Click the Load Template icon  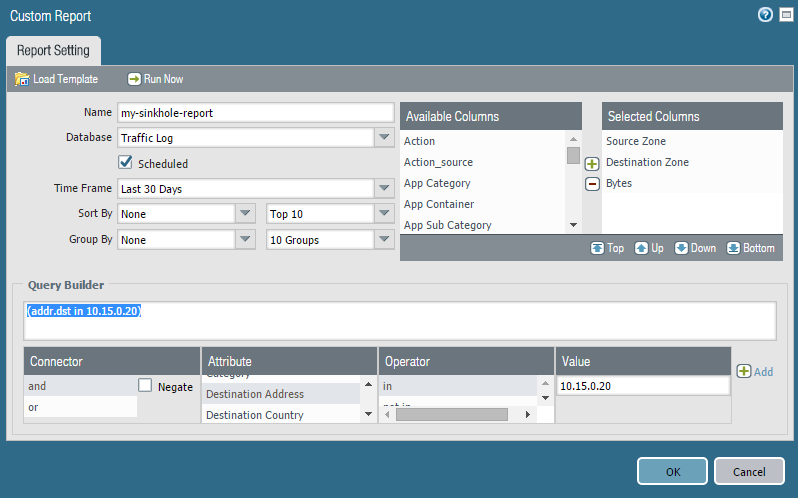point(22,79)
